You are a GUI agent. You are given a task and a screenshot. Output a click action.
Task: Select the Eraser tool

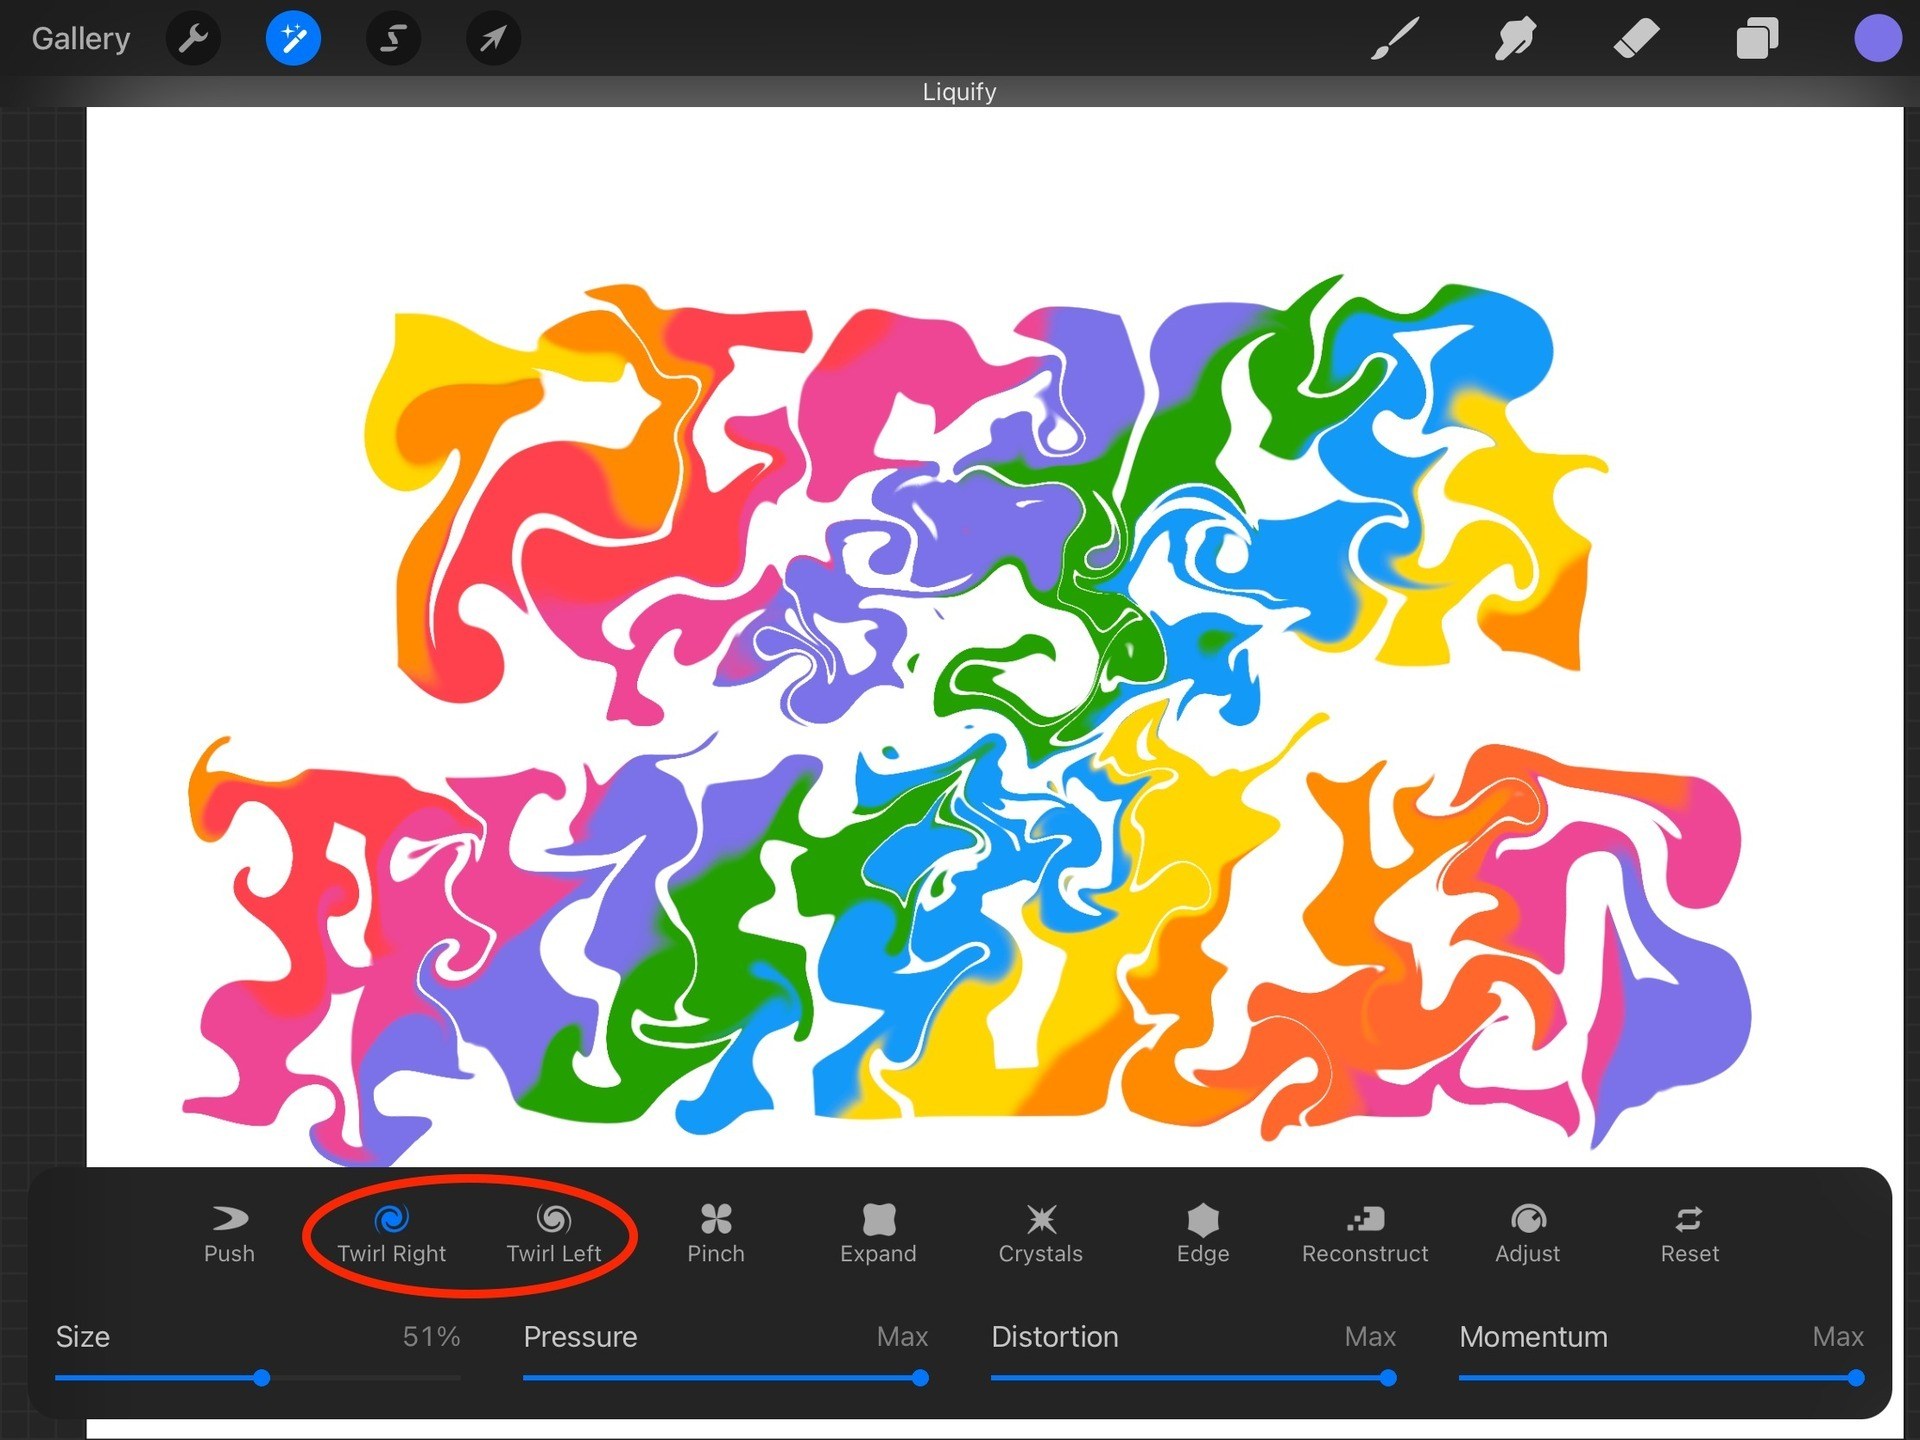click(1636, 39)
